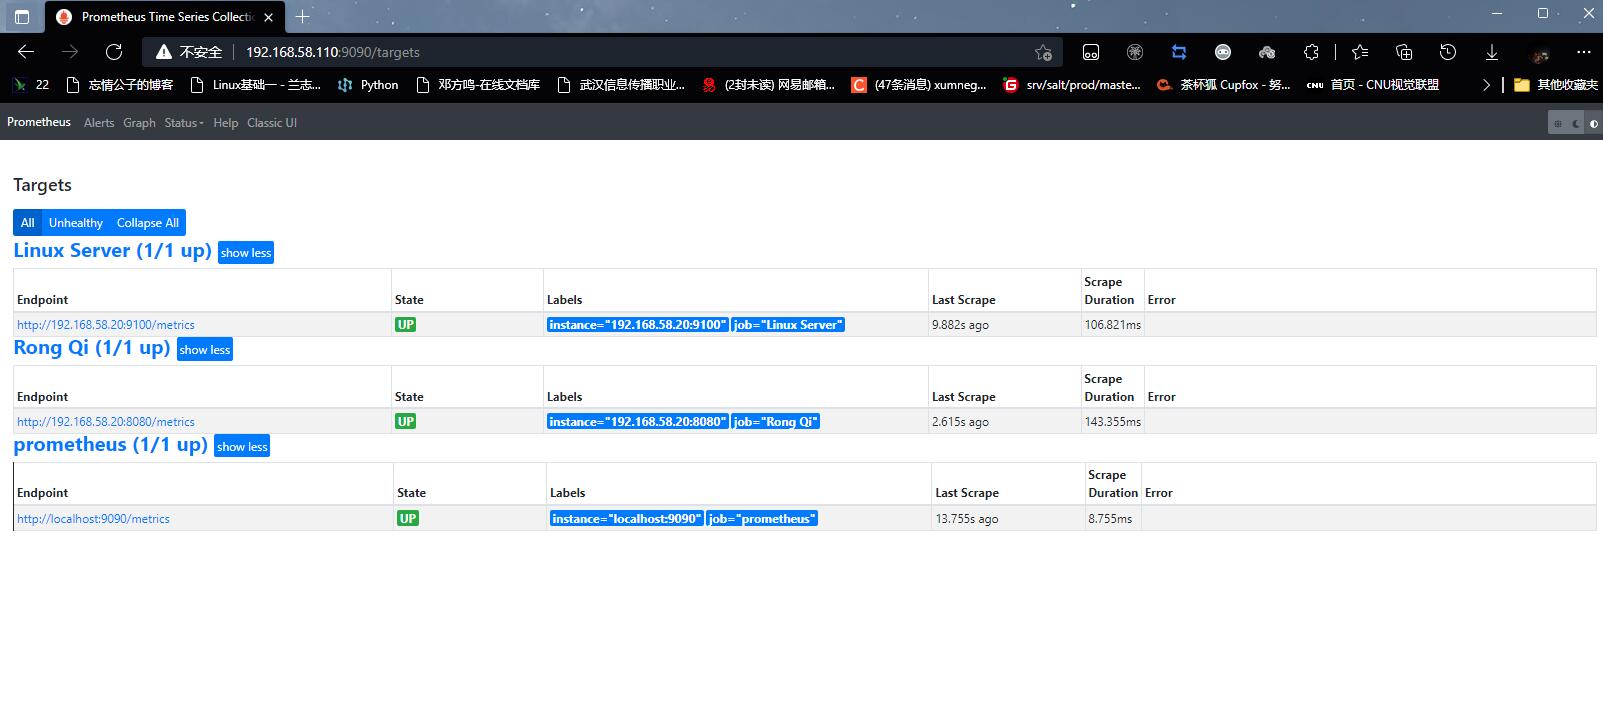
Task: Expand the Status dropdown menu
Action: [x=184, y=123]
